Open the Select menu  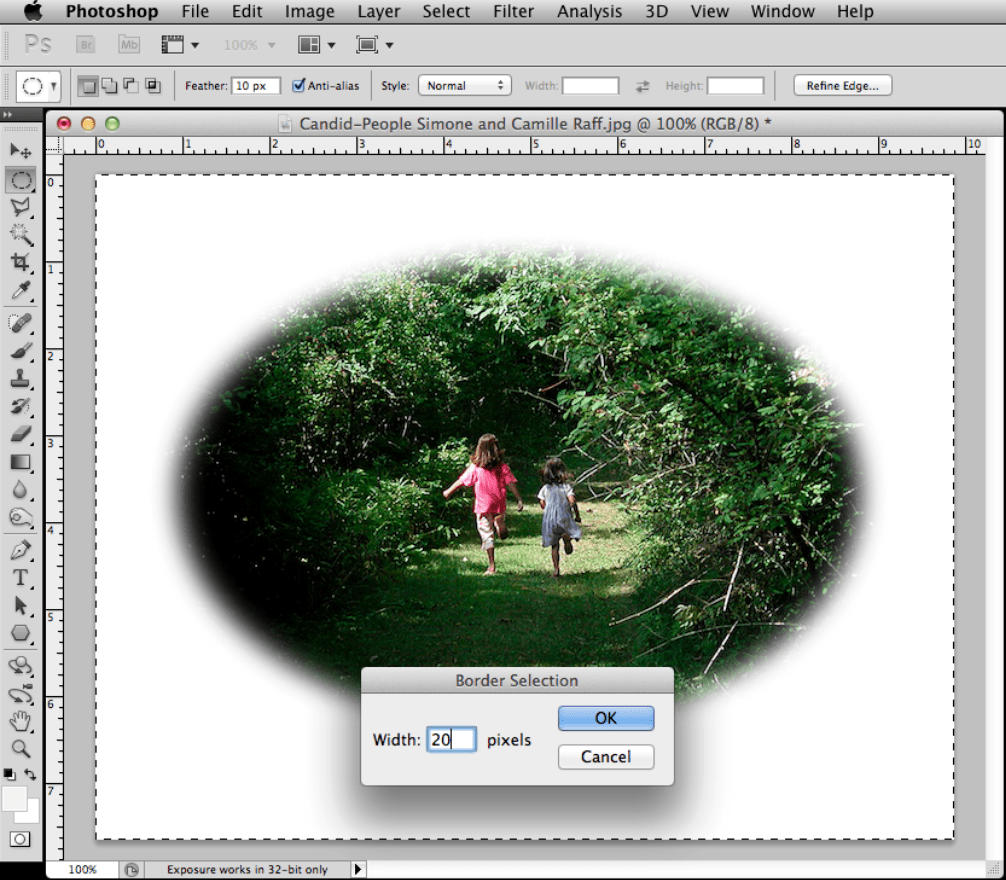(446, 12)
